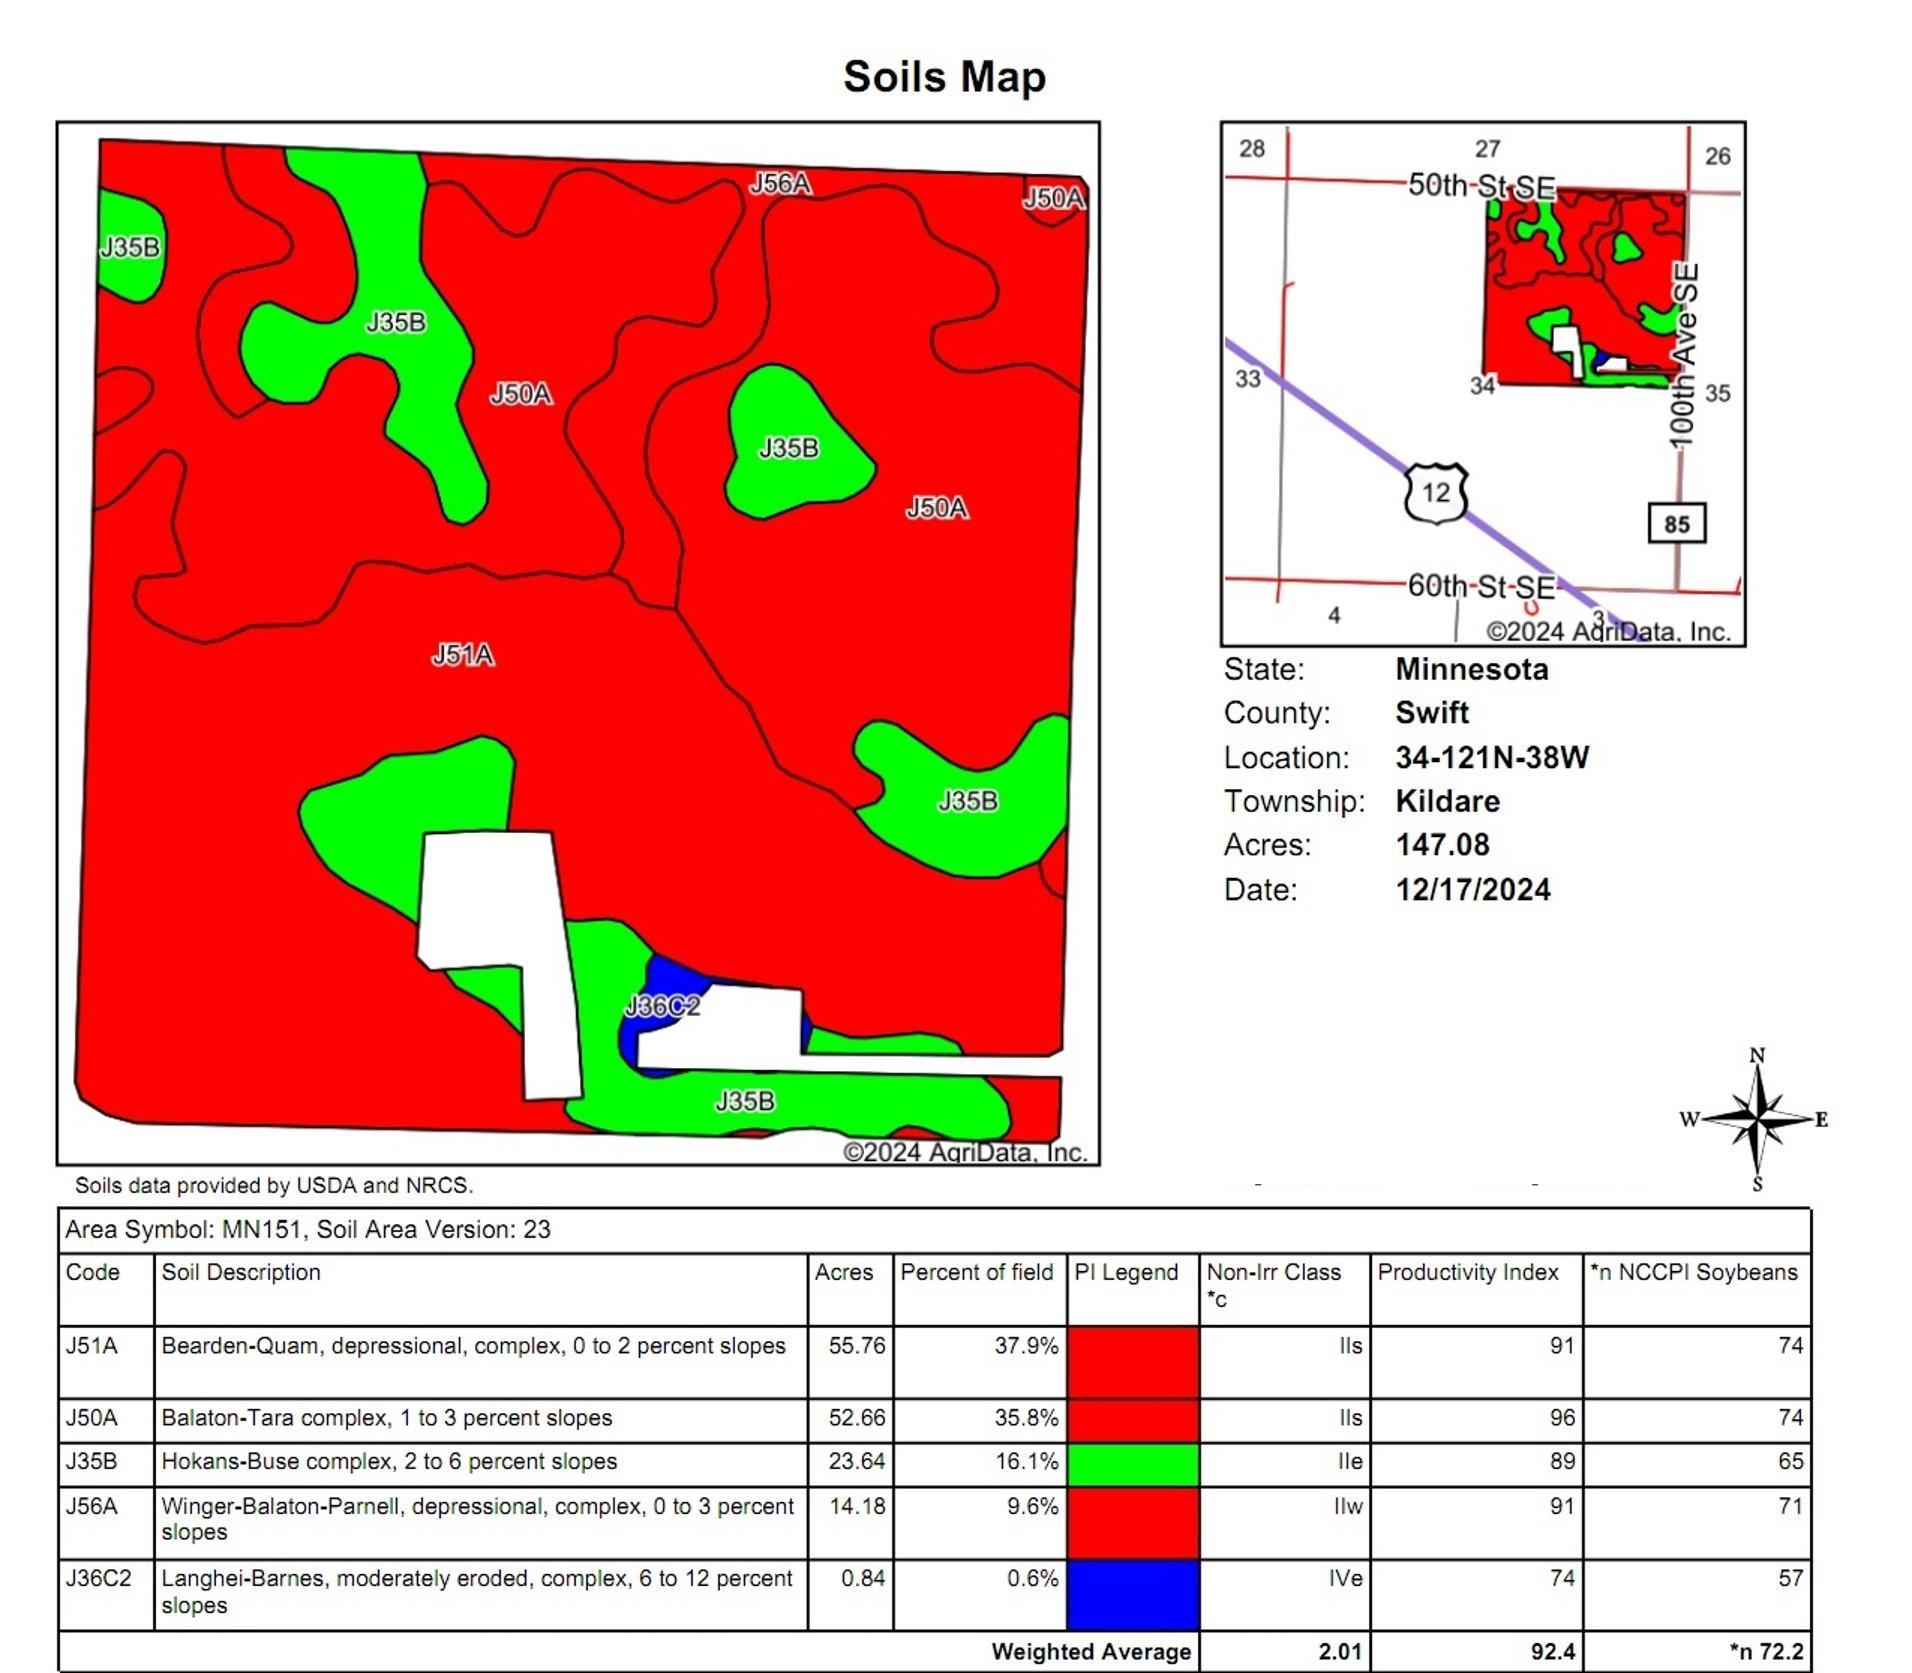The height and width of the screenshot is (1673, 1912).
Task: Click the J56A label on the map
Action: [x=780, y=184]
